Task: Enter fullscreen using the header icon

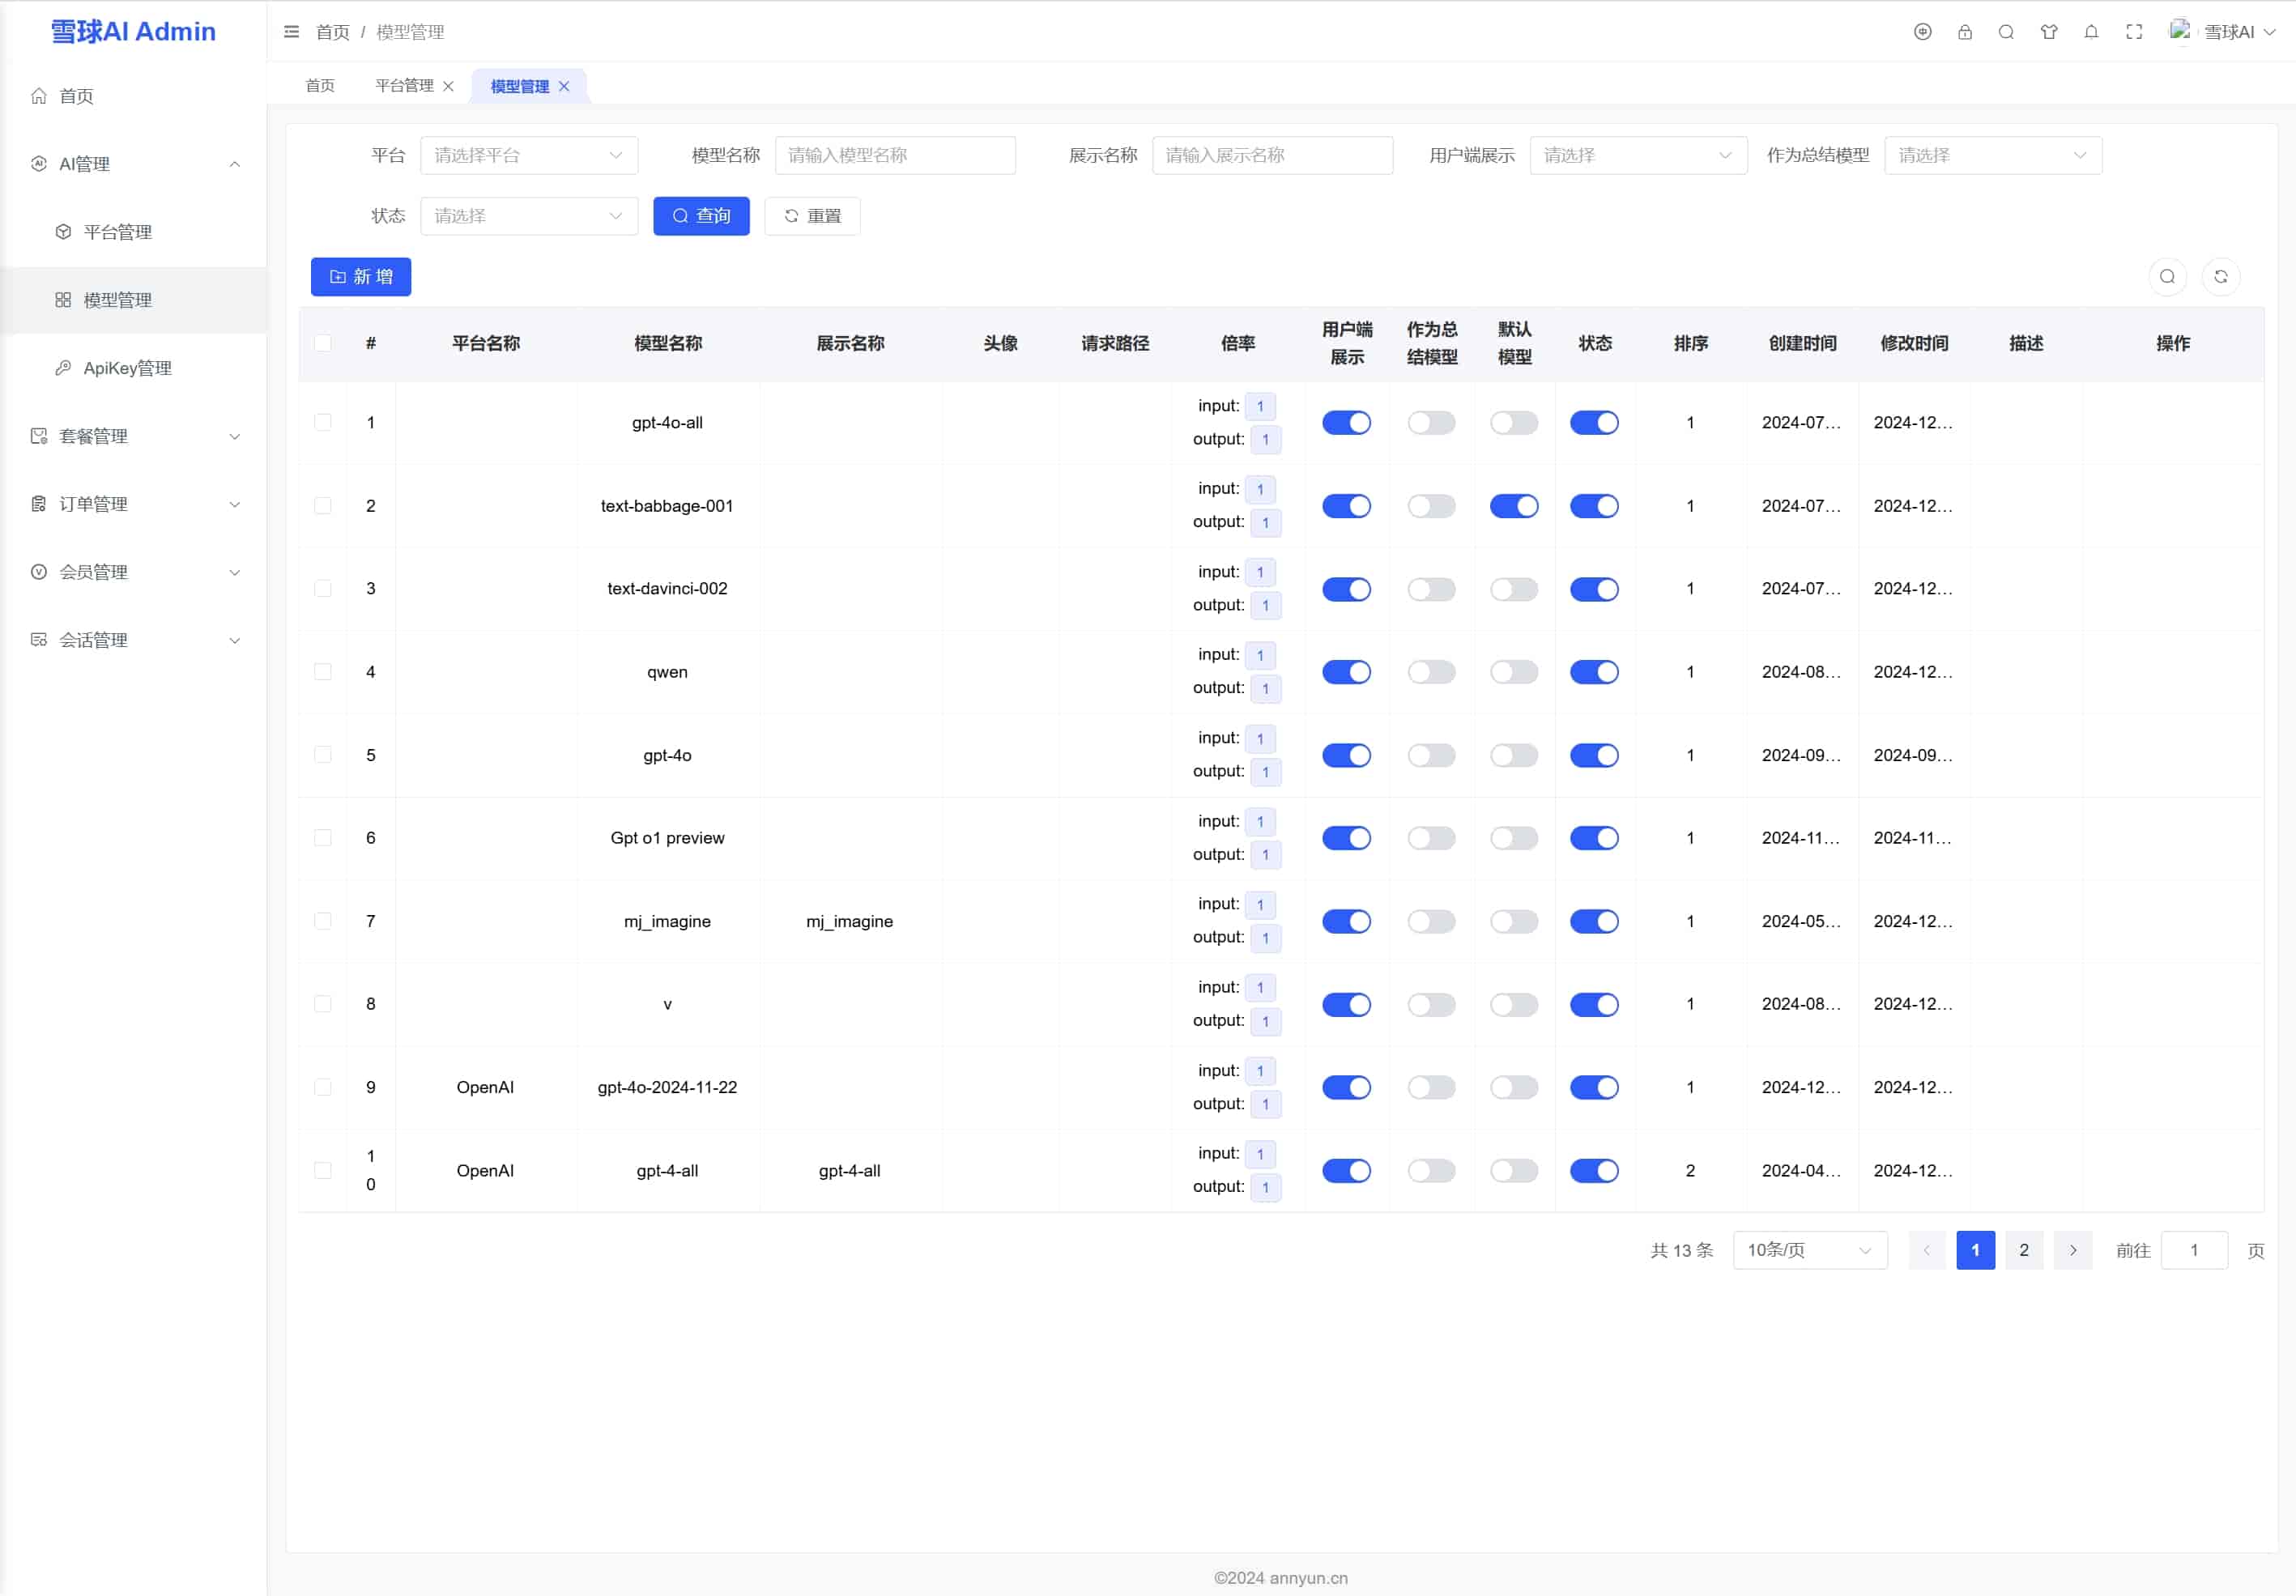Action: tap(2134, 32)
